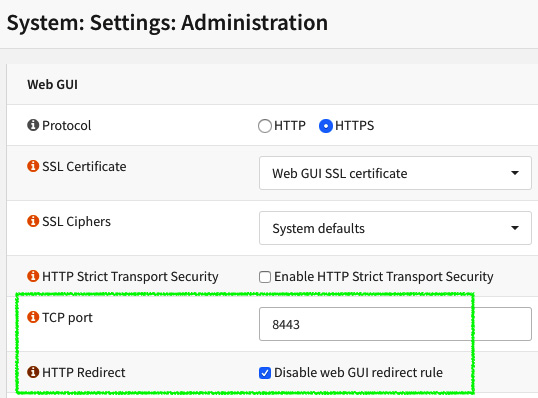Click the HTTP Strict Transport Security info icon

tap(33, 276)
